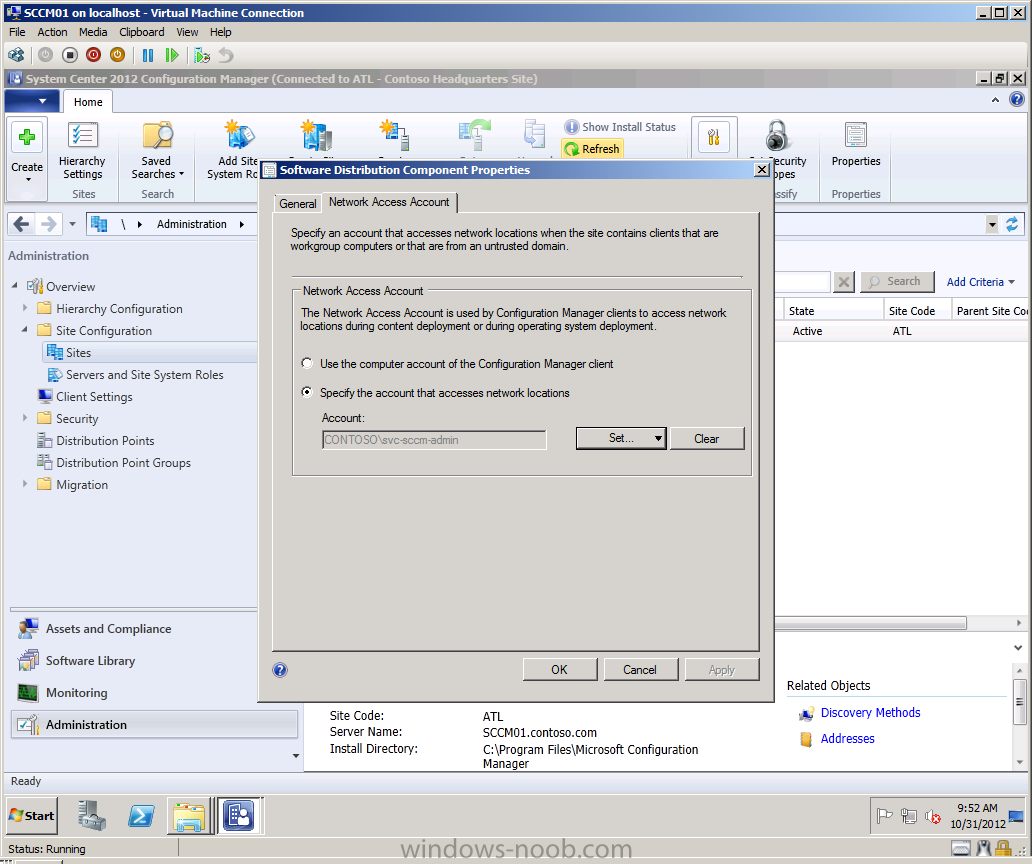
Task: Click the Action Center flag tray icon
Action: 885,817
